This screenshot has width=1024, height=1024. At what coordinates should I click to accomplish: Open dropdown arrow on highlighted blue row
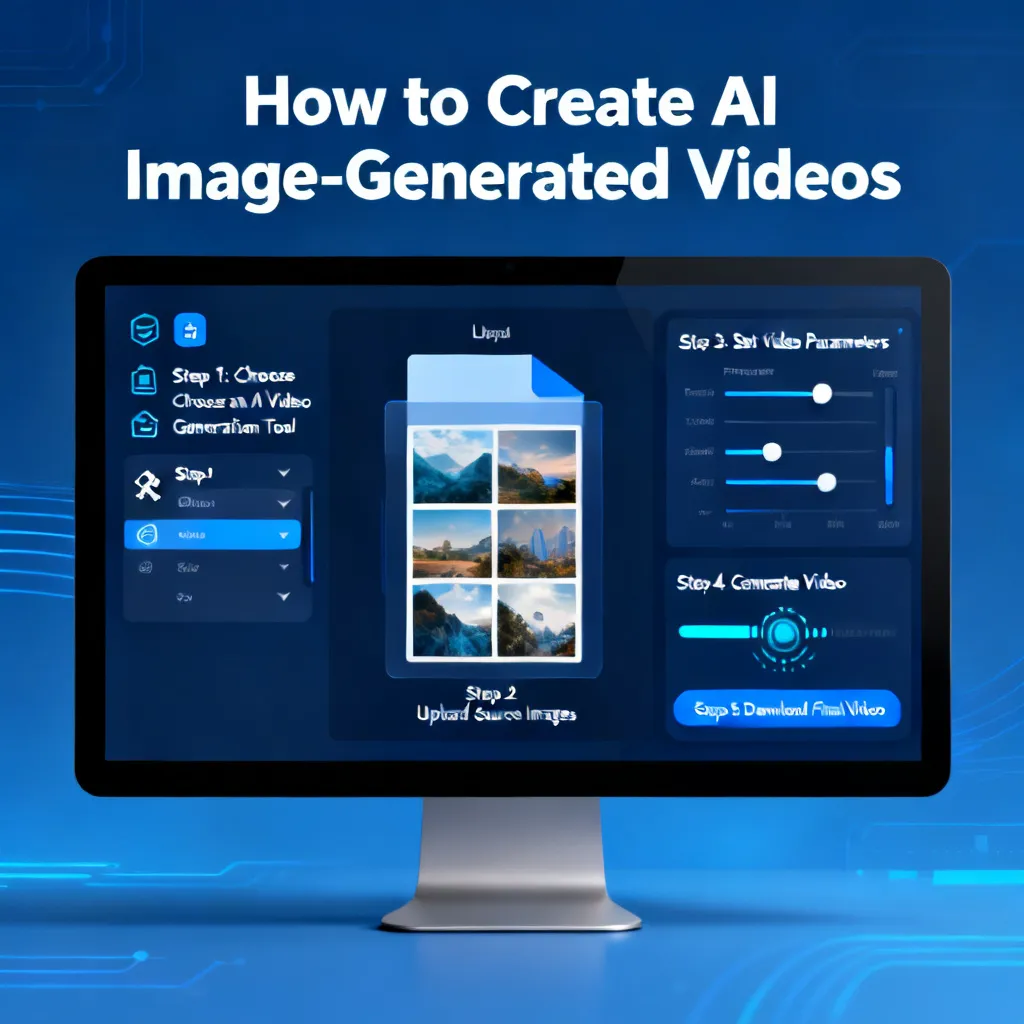[x=284, y=536]
